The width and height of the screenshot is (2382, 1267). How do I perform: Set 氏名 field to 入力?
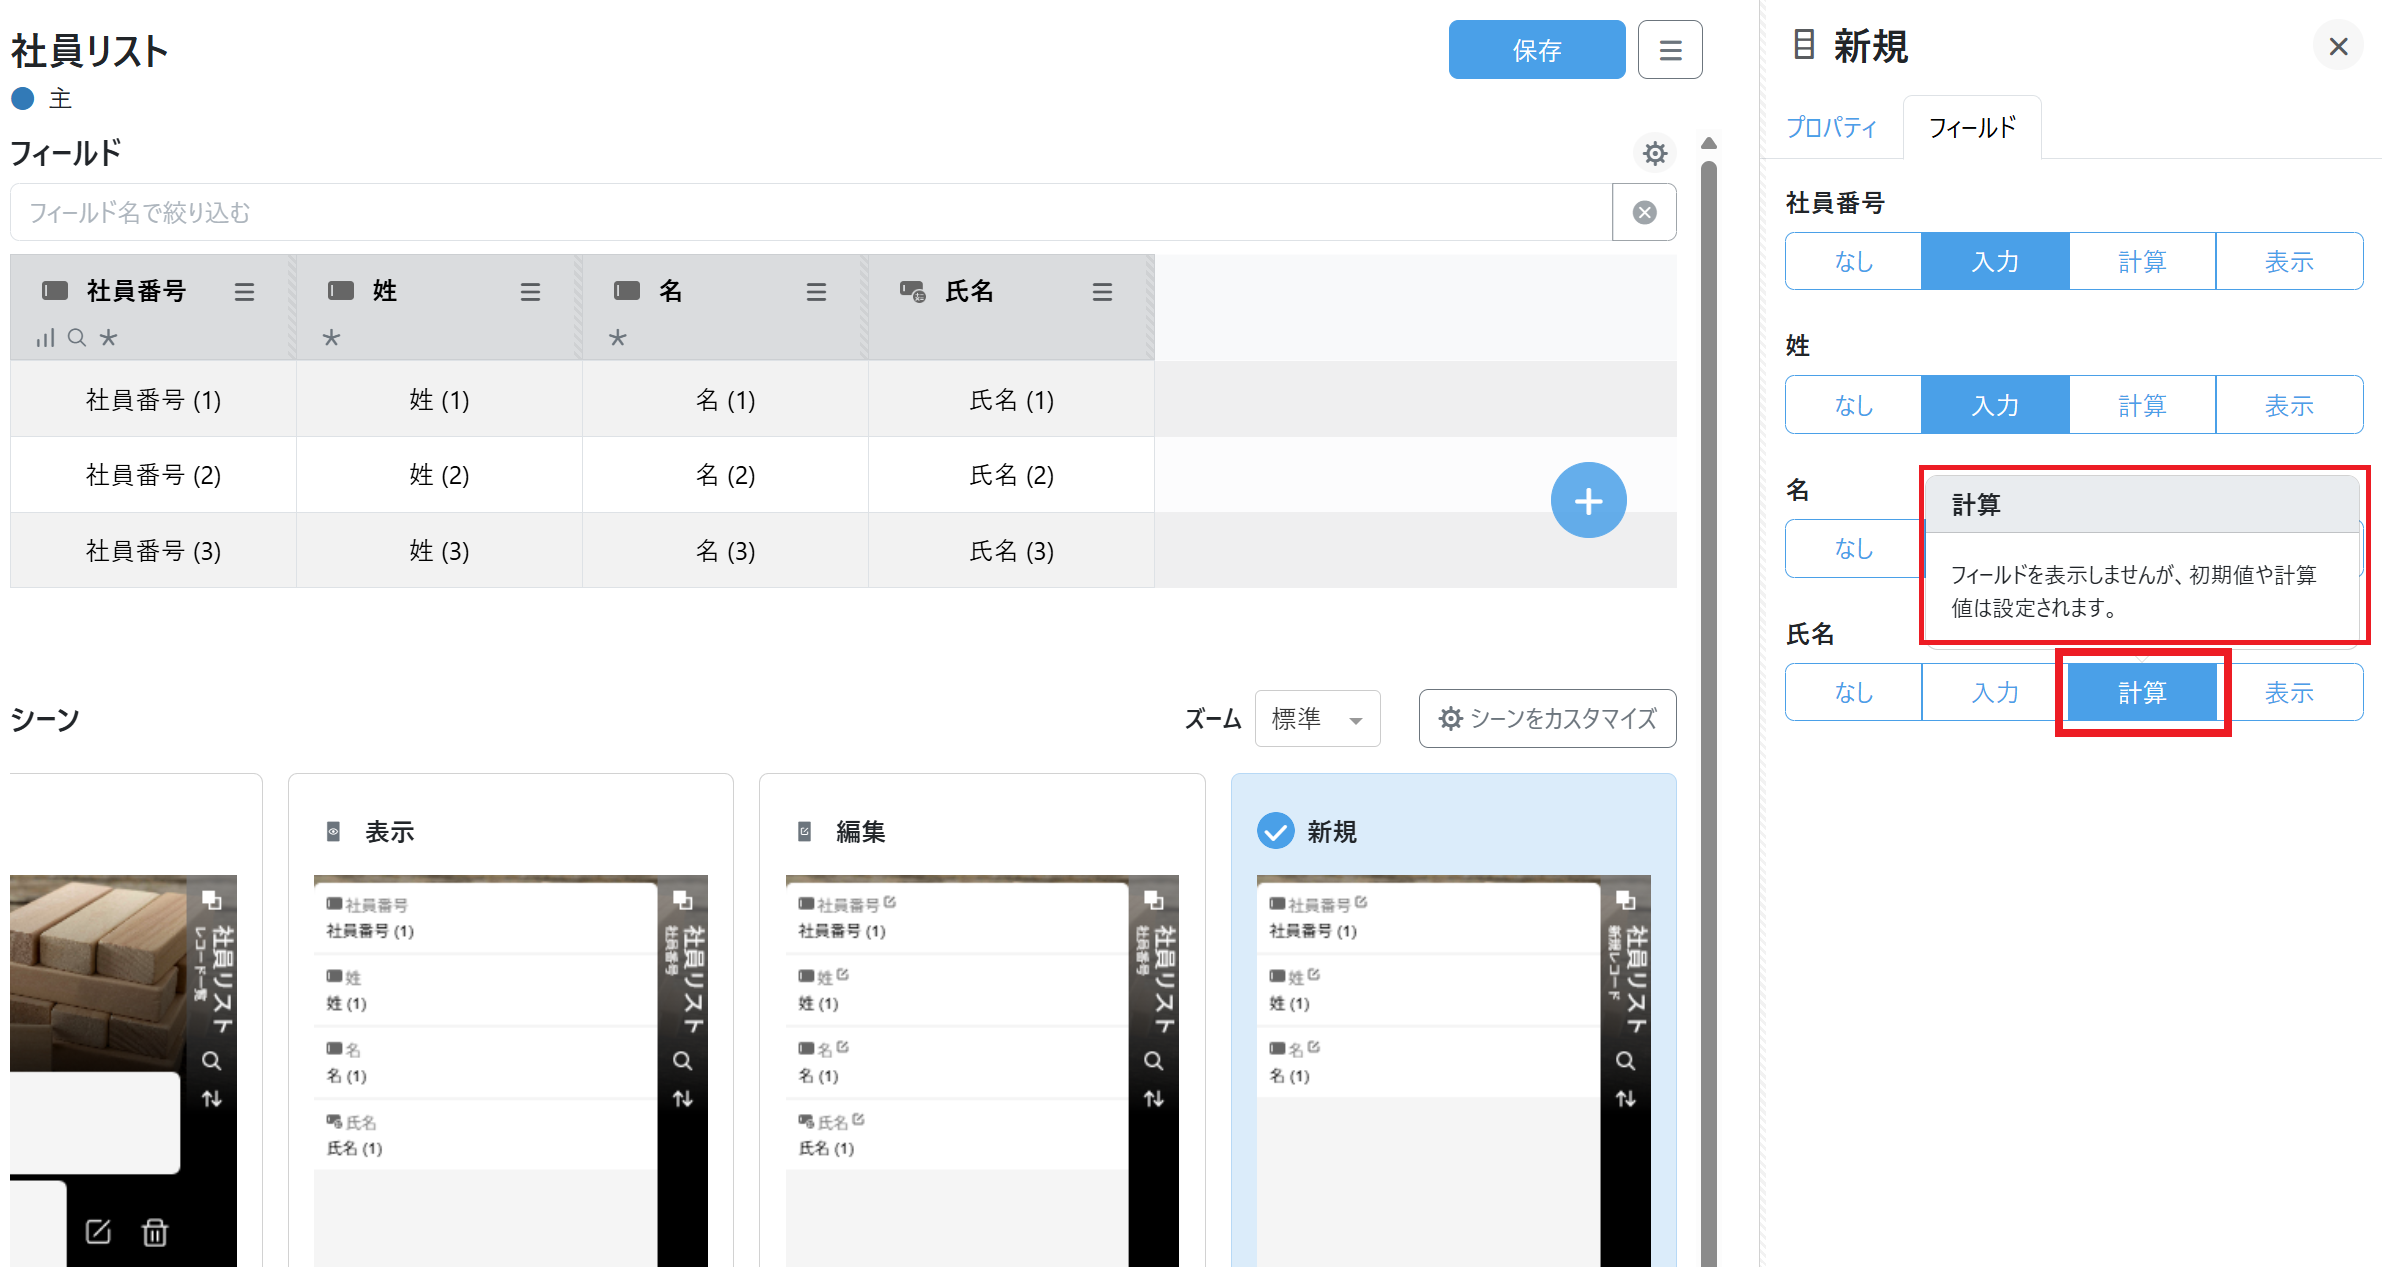pos(1995,692)
